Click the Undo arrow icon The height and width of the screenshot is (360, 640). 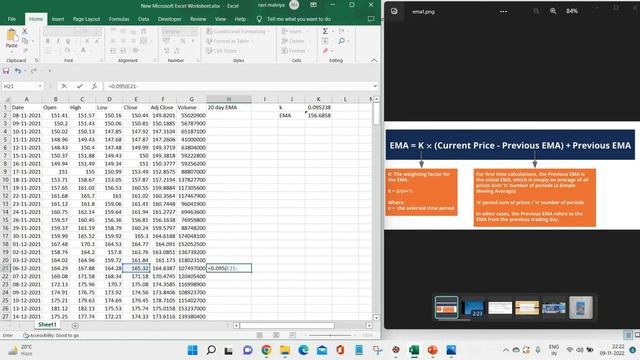[x=18, y=71]
